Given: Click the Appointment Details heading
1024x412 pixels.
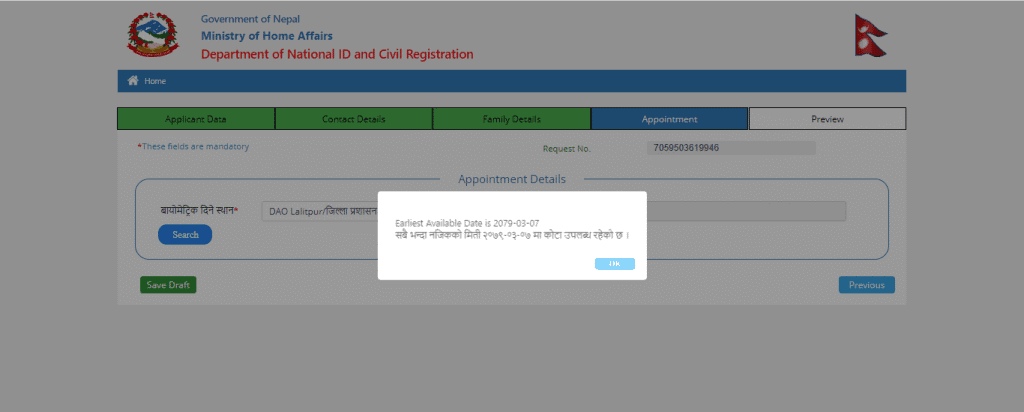Looking at the screenshot, I should point(512,179).
